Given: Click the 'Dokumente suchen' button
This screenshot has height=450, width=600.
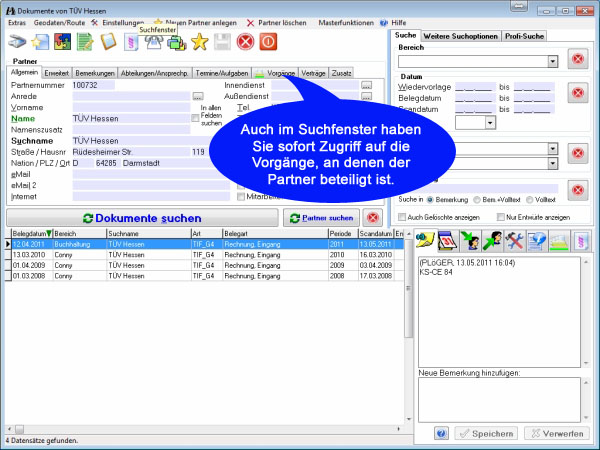Looking at the screenshot, I should click(x=142, y=218).
